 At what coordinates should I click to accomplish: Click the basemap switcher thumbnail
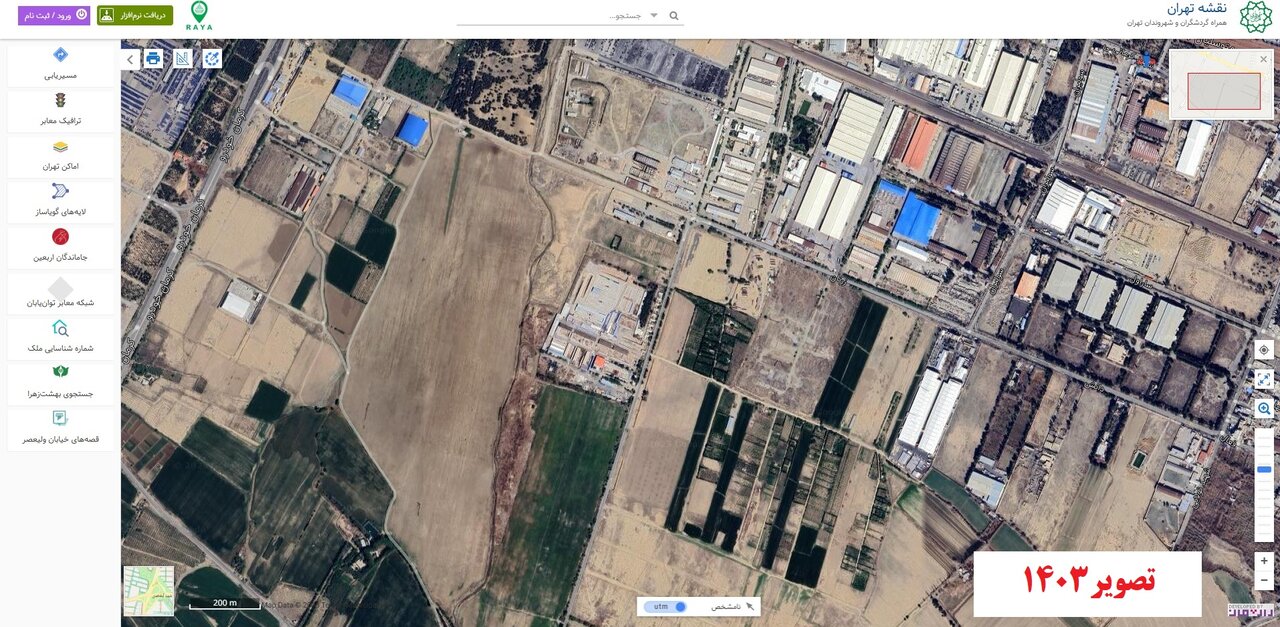pyautogui.click(x=148, y=590)
